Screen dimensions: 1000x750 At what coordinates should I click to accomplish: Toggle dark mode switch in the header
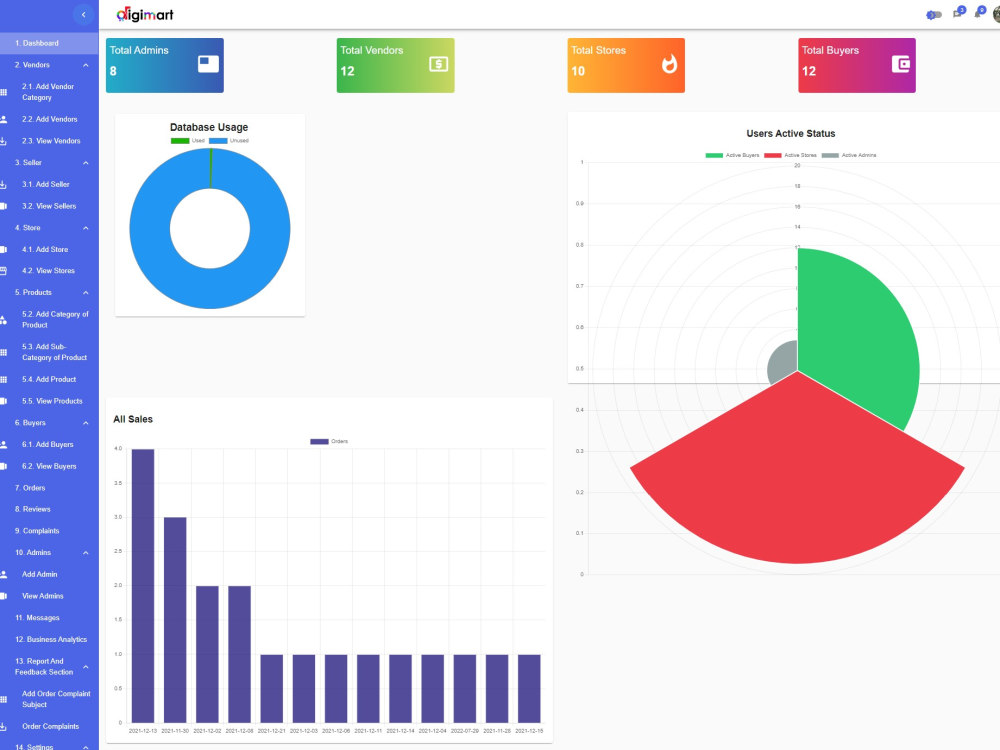click(x=934, y=15)
